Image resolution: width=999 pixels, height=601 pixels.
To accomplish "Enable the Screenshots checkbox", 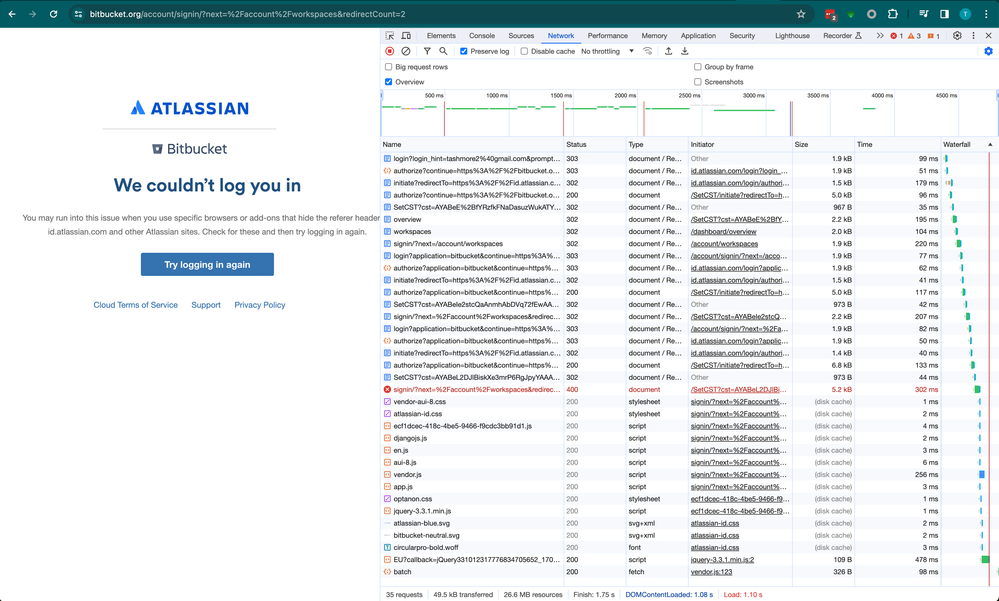I will point(698,82).
